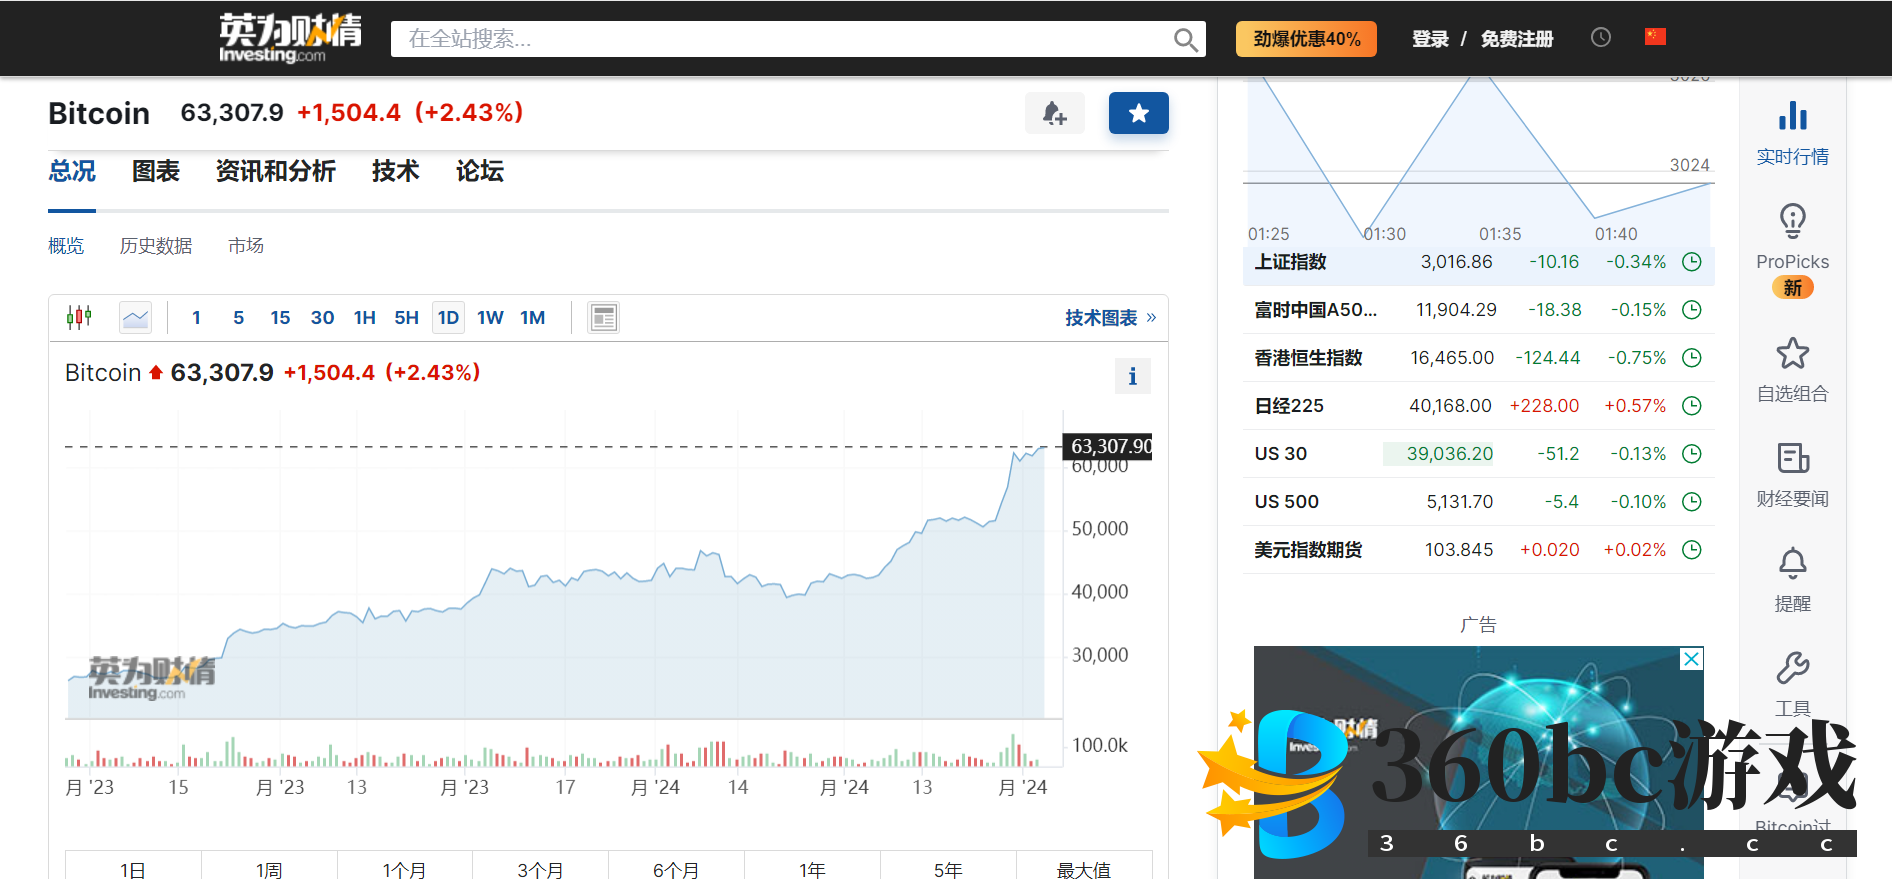
Task: Open the 历史数据 sub-tab
Action: point(155,246)
